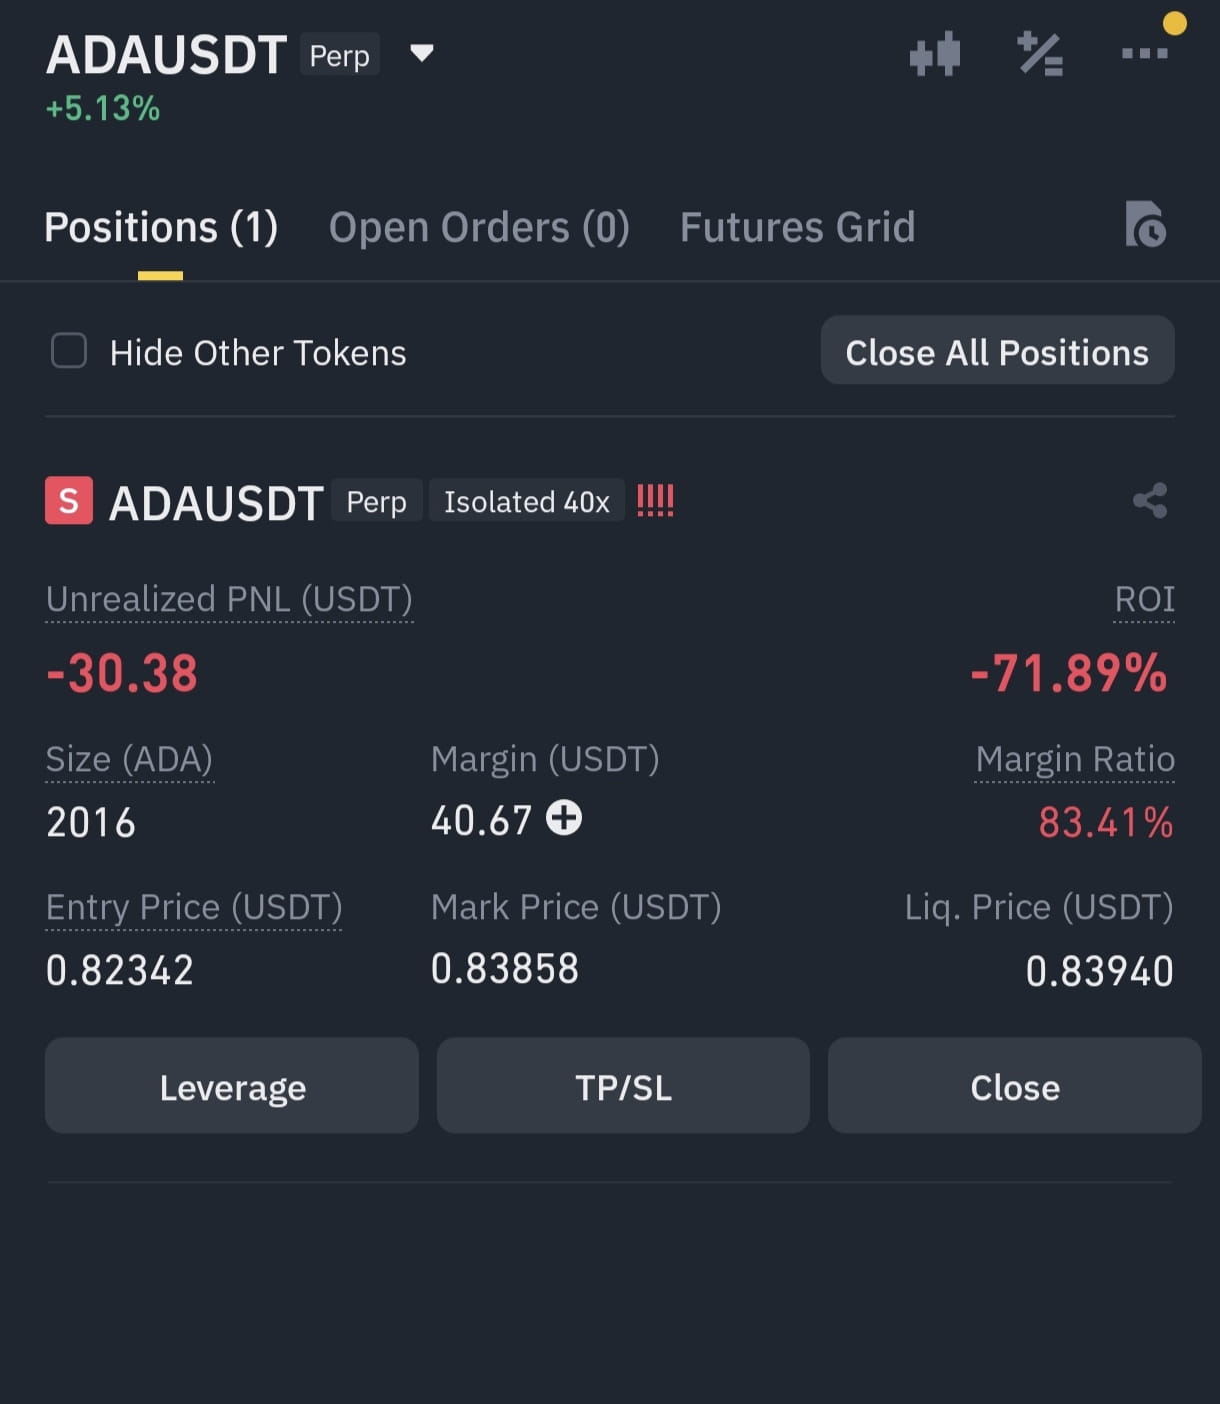Click the Close position button

(x=1014, y=1085)
